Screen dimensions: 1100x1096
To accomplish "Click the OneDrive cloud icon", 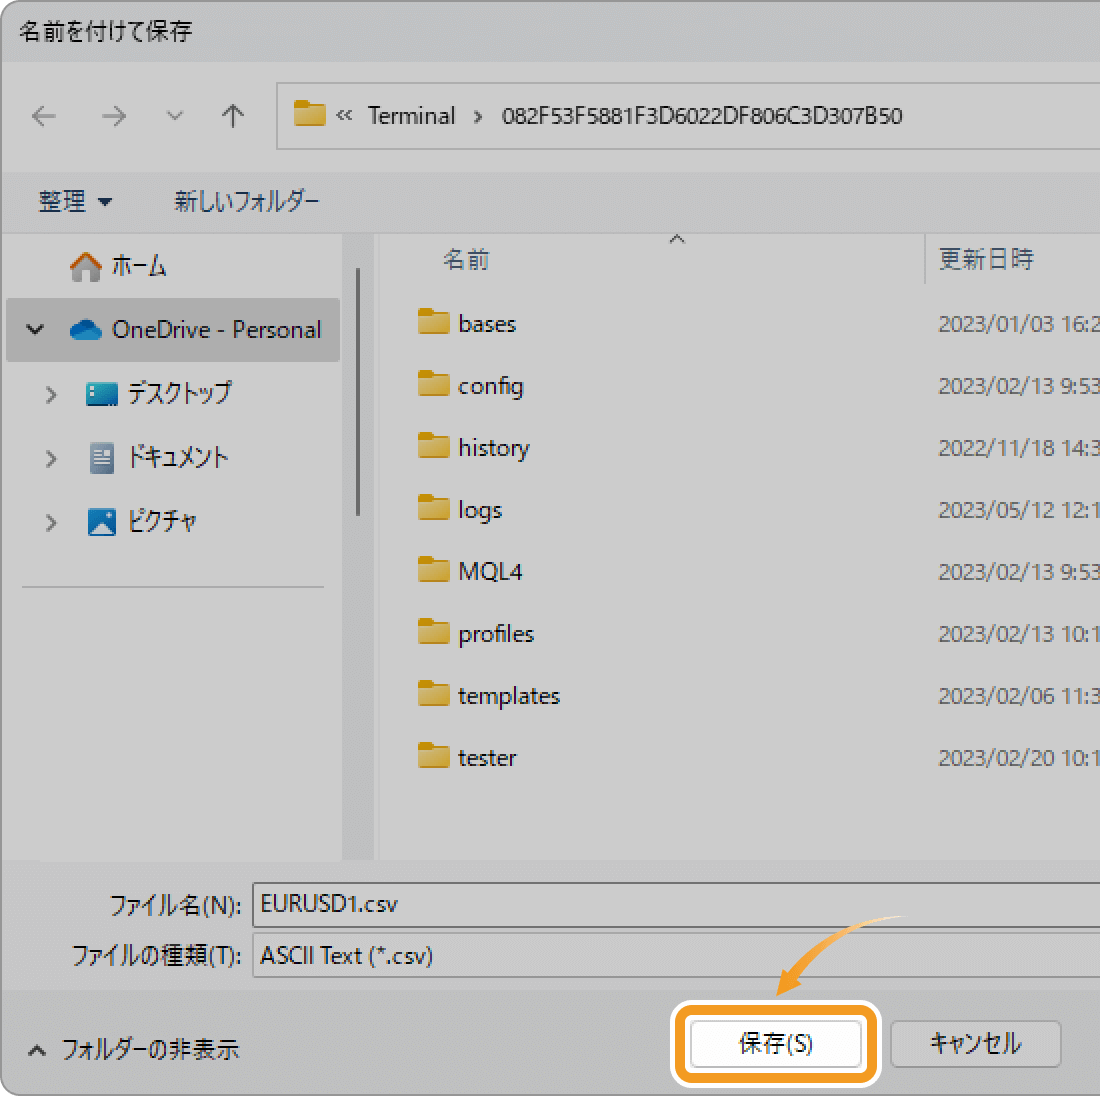I will point(86,330).
